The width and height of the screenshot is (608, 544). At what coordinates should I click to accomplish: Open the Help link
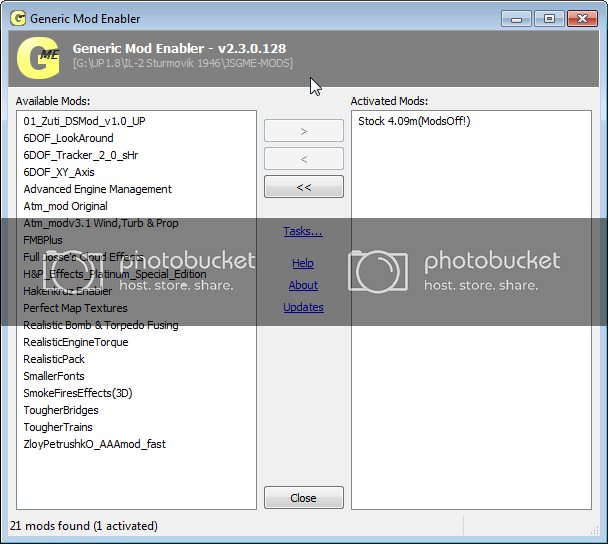coord(303,263)
